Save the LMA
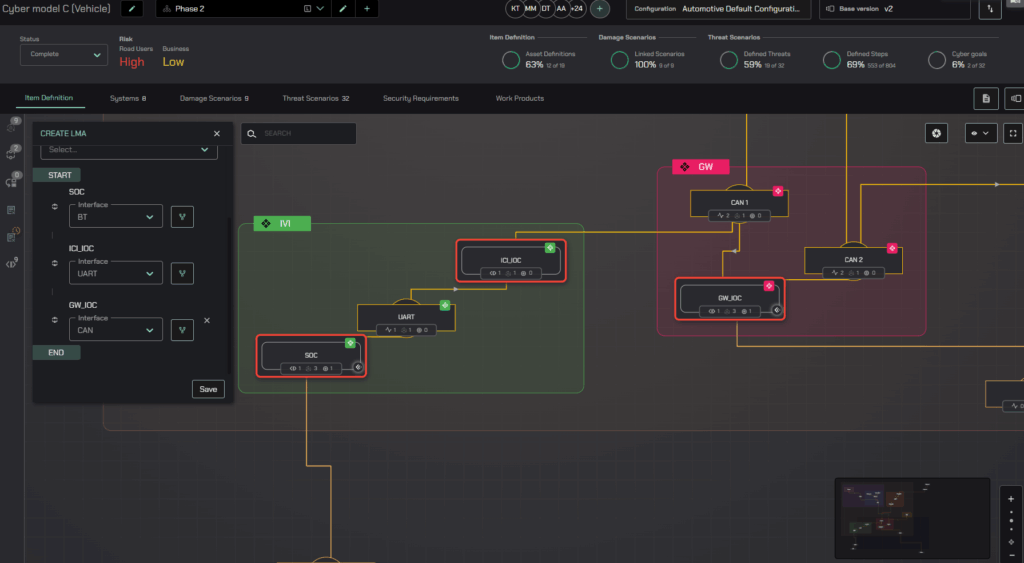Image resolution: width=1024 pixels, height=563 pixels. [208, 389]
